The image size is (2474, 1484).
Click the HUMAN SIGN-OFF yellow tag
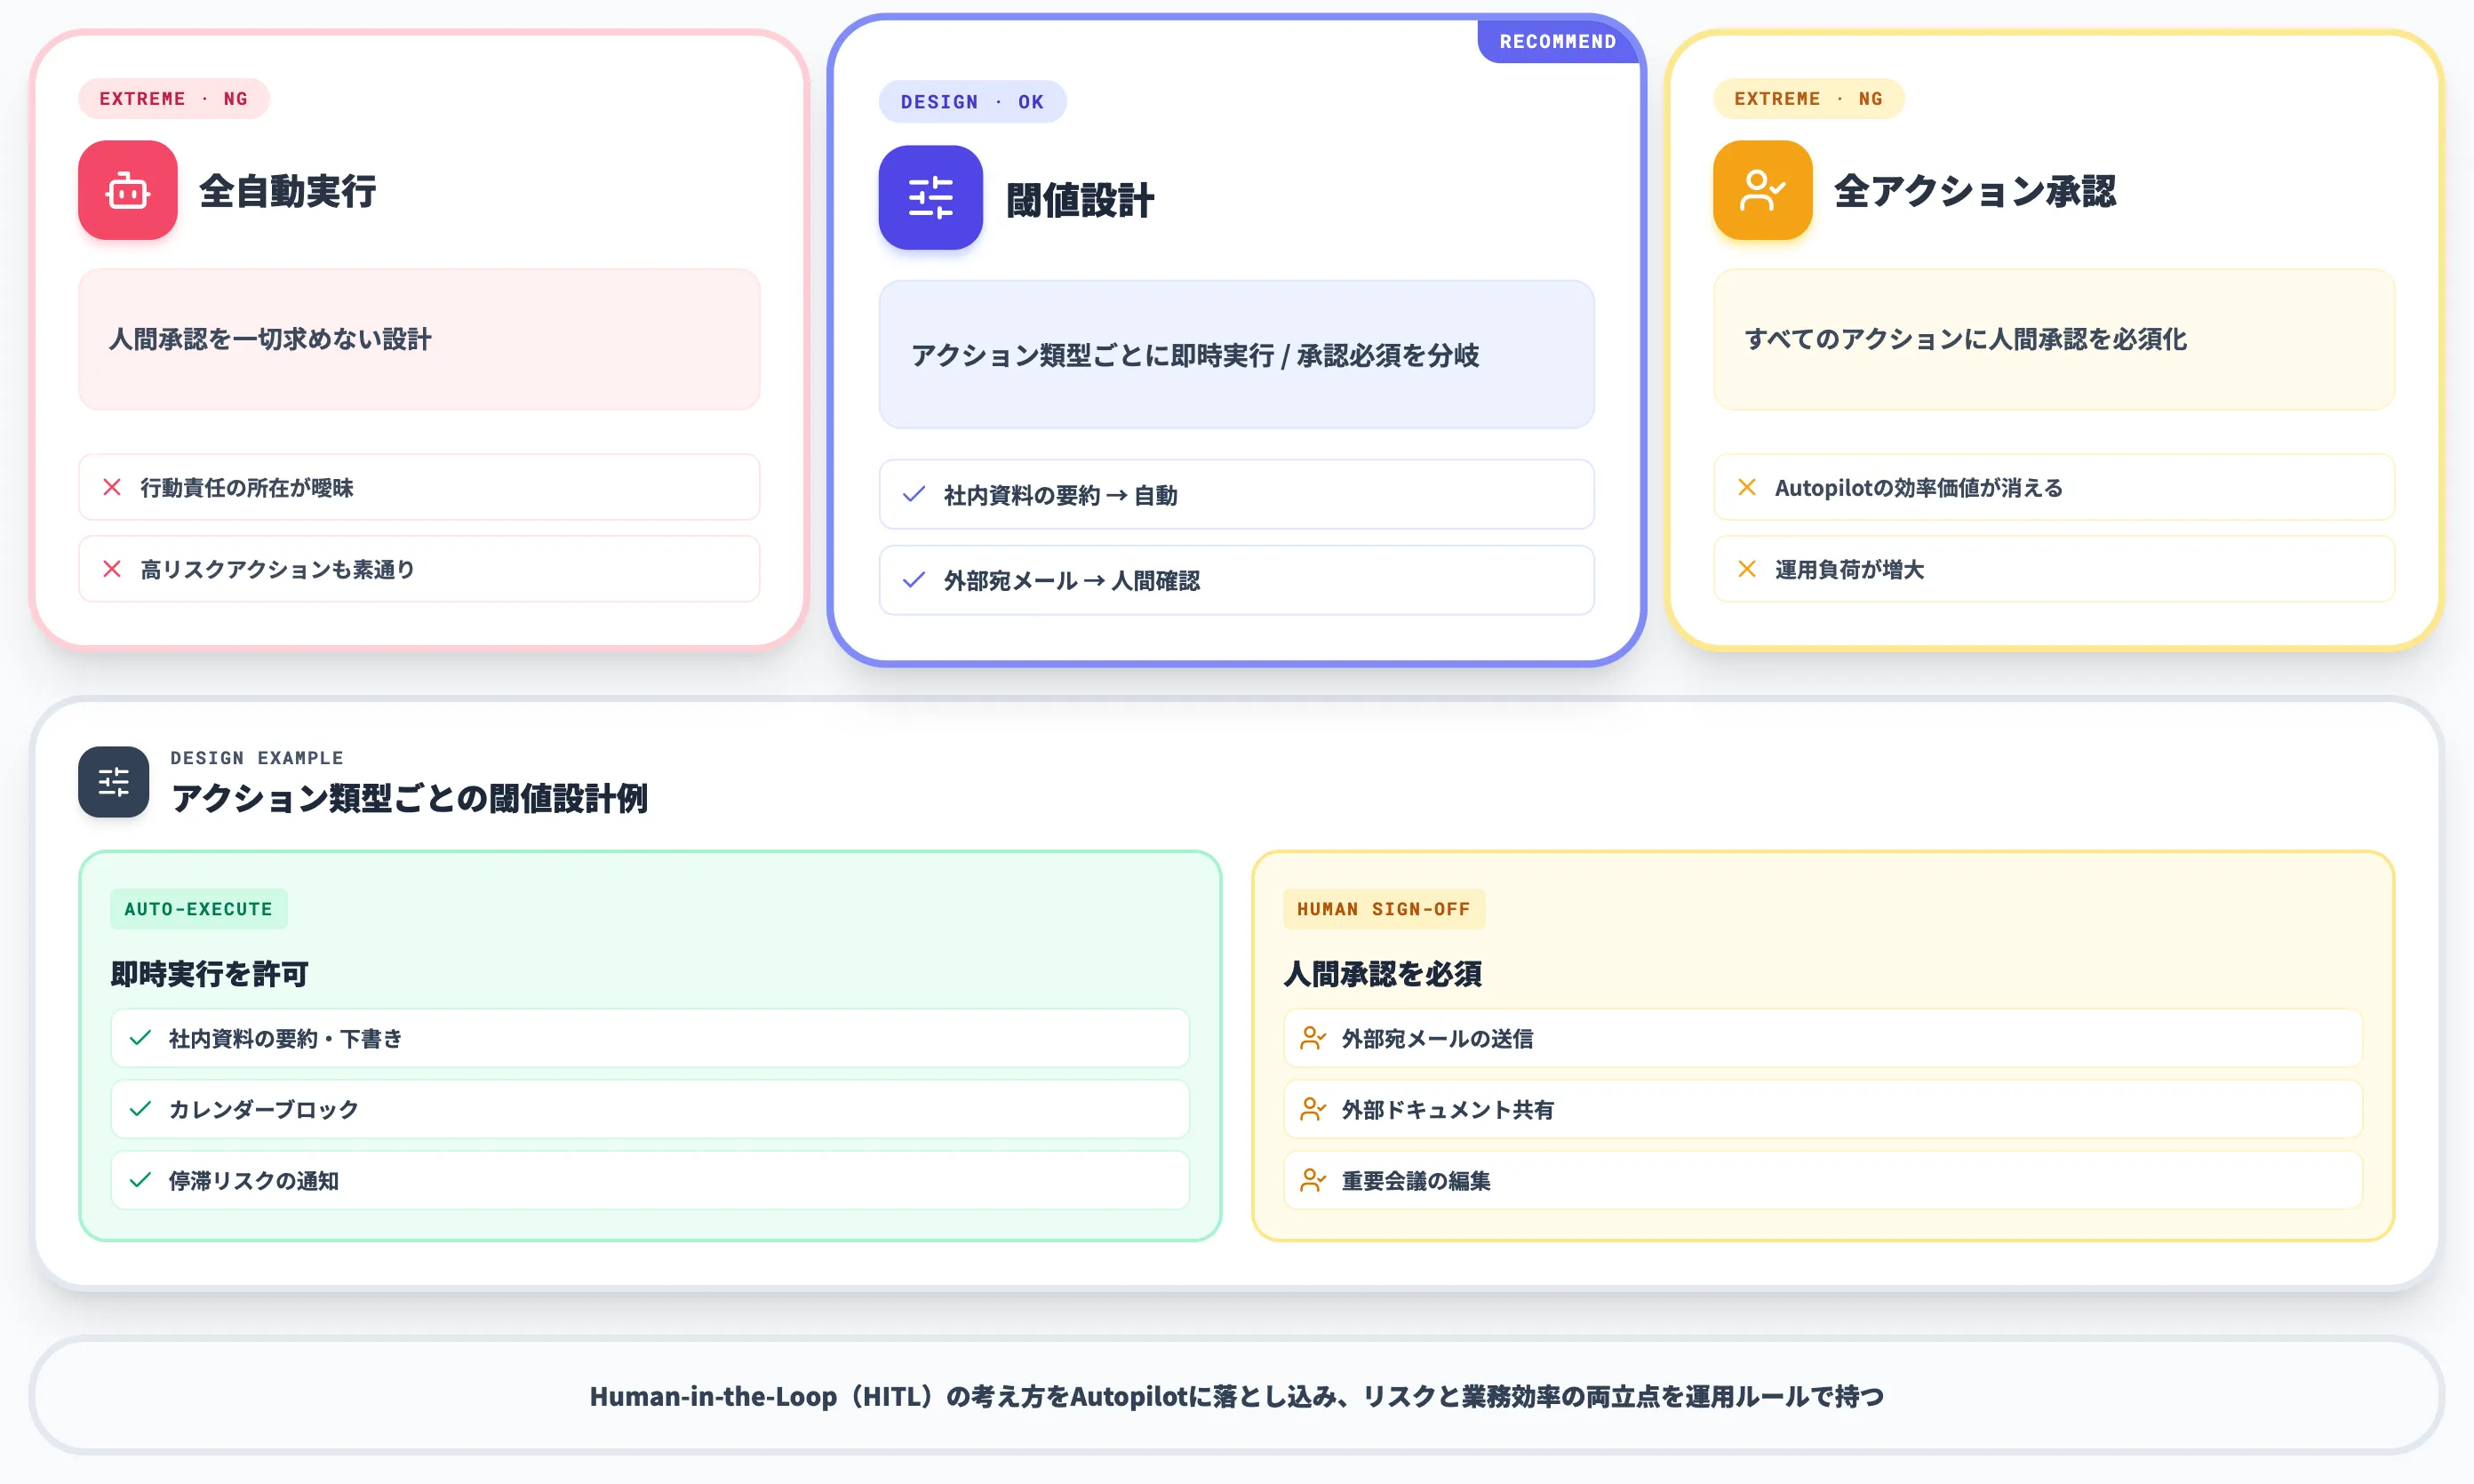(1384, 909)
